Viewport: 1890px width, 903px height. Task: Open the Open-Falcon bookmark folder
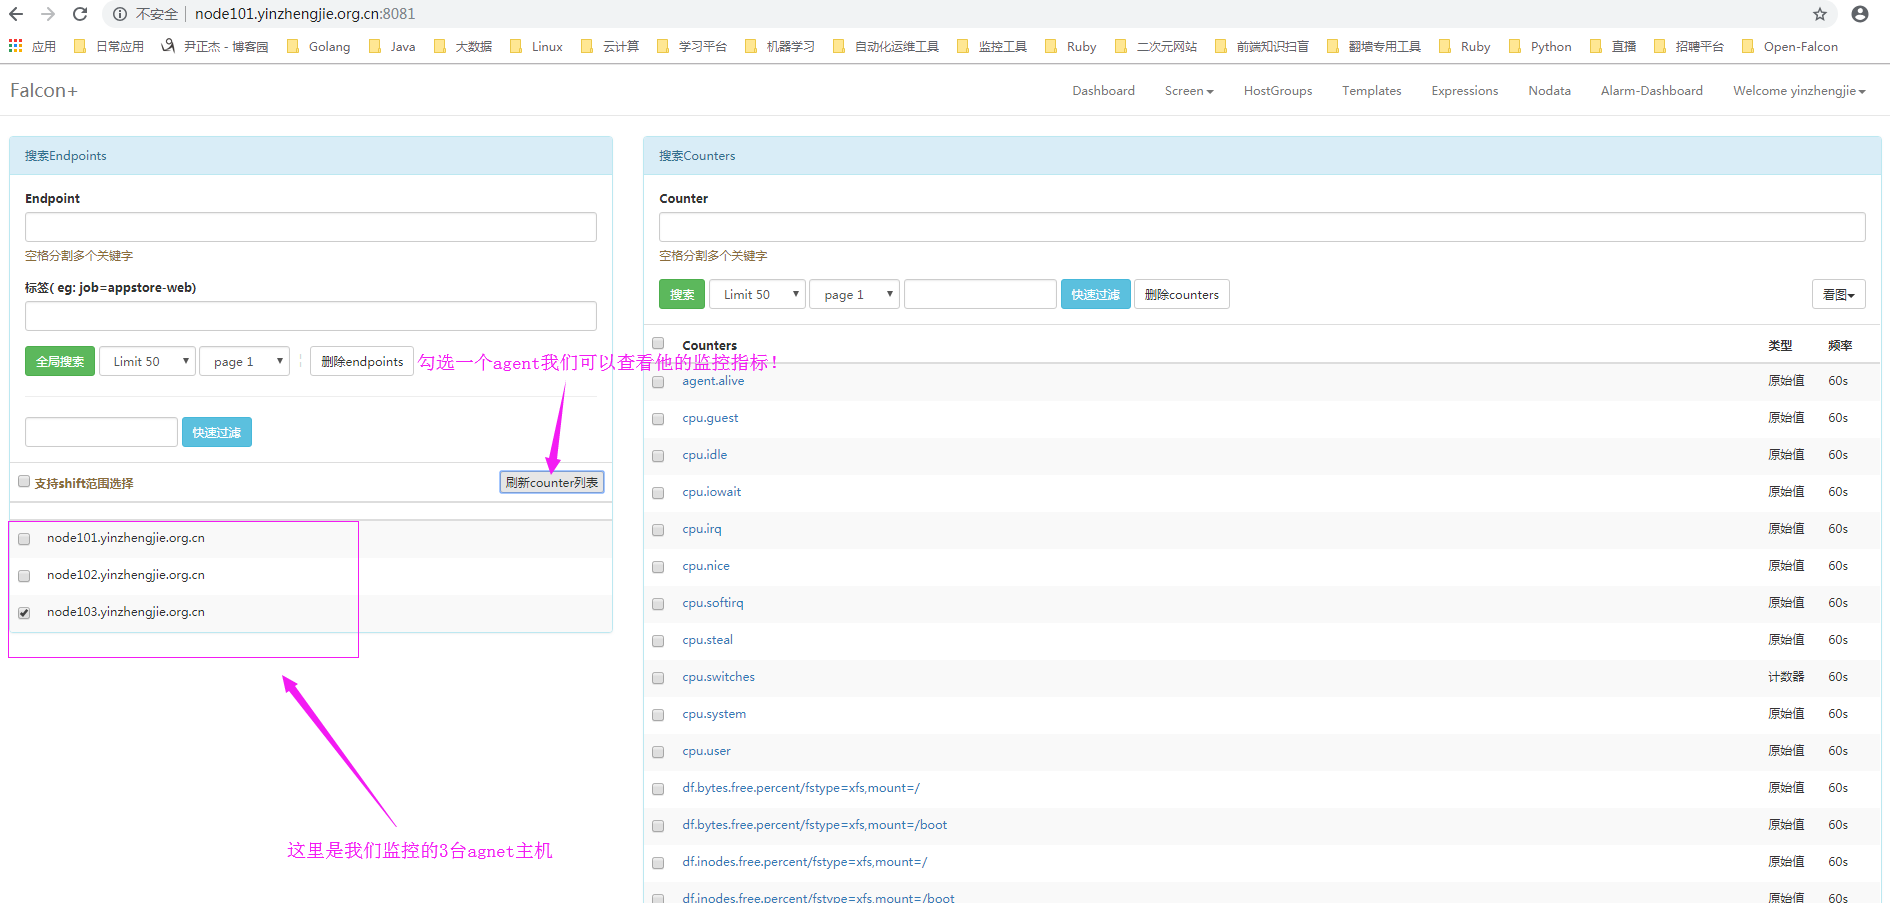point(1790,46)
